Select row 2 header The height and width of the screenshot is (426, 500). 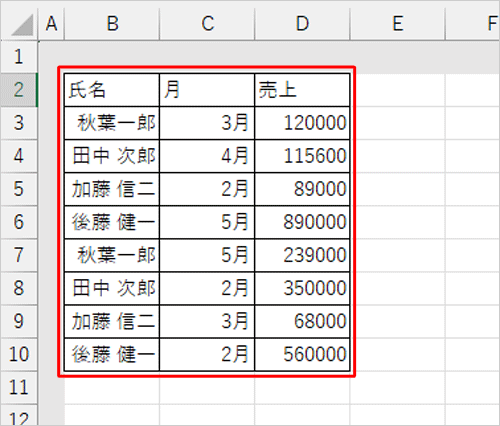click(19, 90)
